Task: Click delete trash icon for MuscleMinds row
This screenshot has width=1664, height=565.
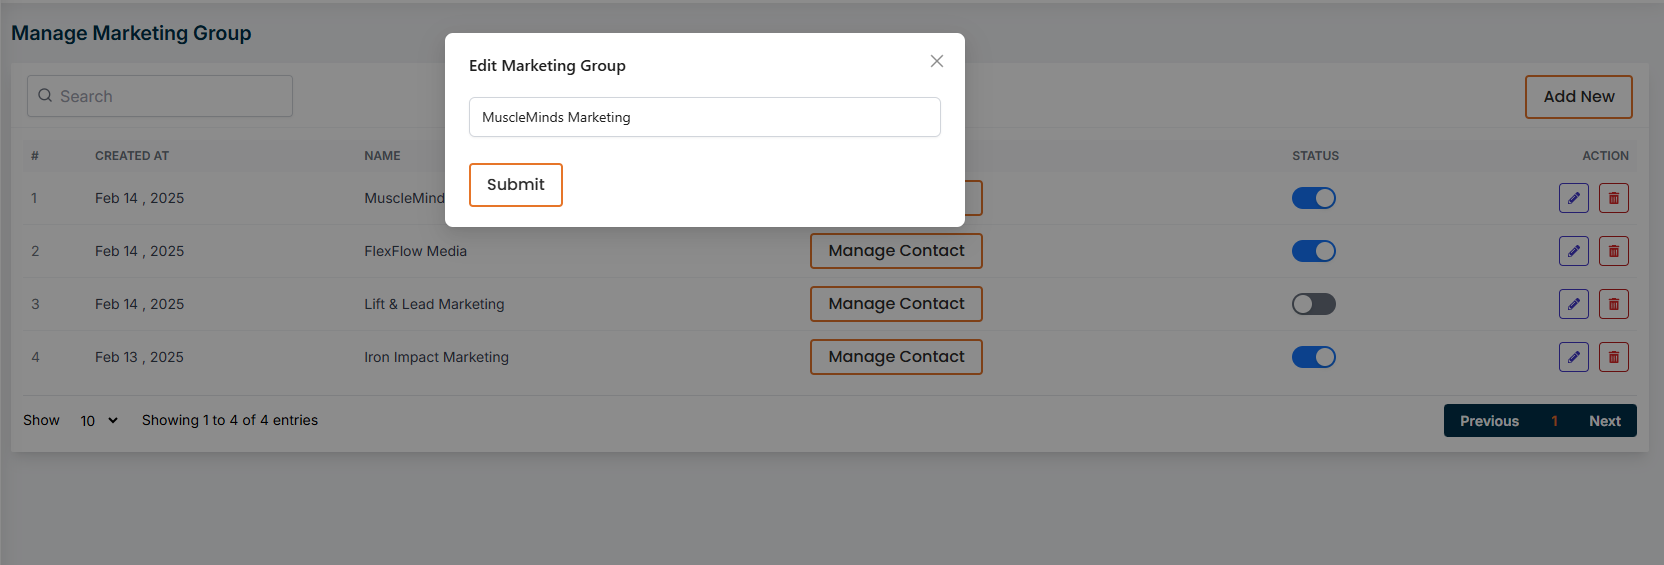Action: coord(1613,198)
